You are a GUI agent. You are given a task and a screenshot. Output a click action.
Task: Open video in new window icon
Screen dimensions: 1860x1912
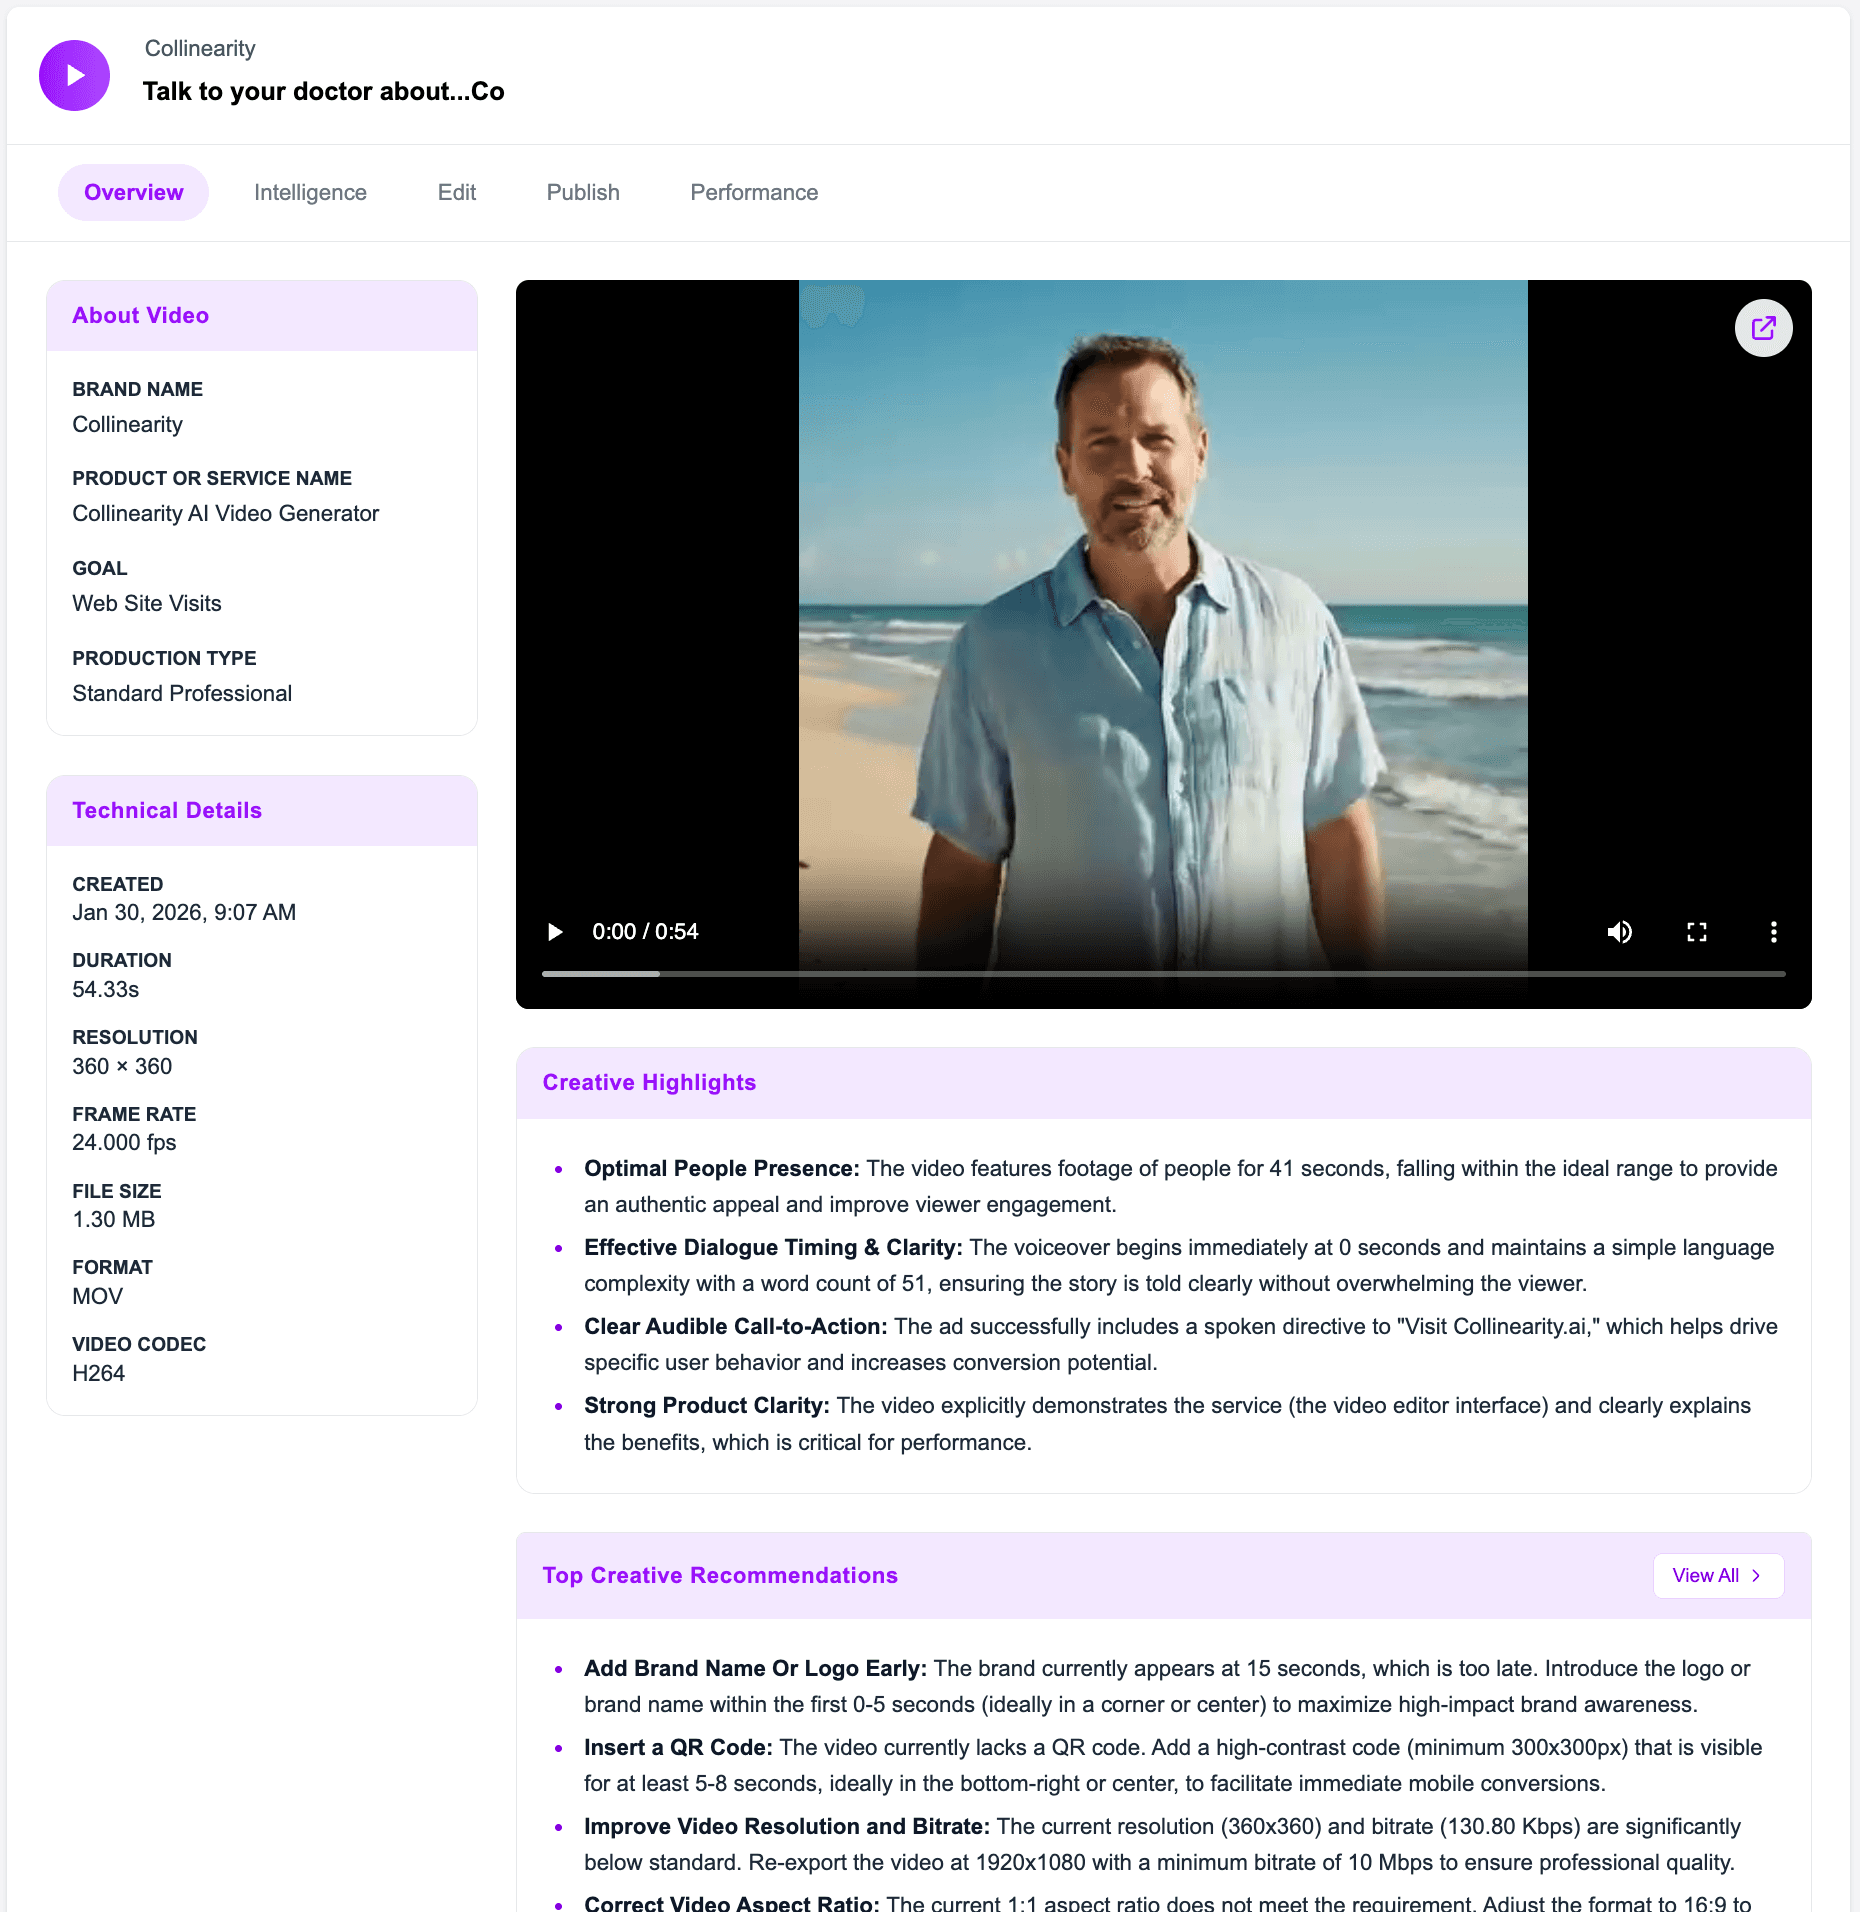1763,328
